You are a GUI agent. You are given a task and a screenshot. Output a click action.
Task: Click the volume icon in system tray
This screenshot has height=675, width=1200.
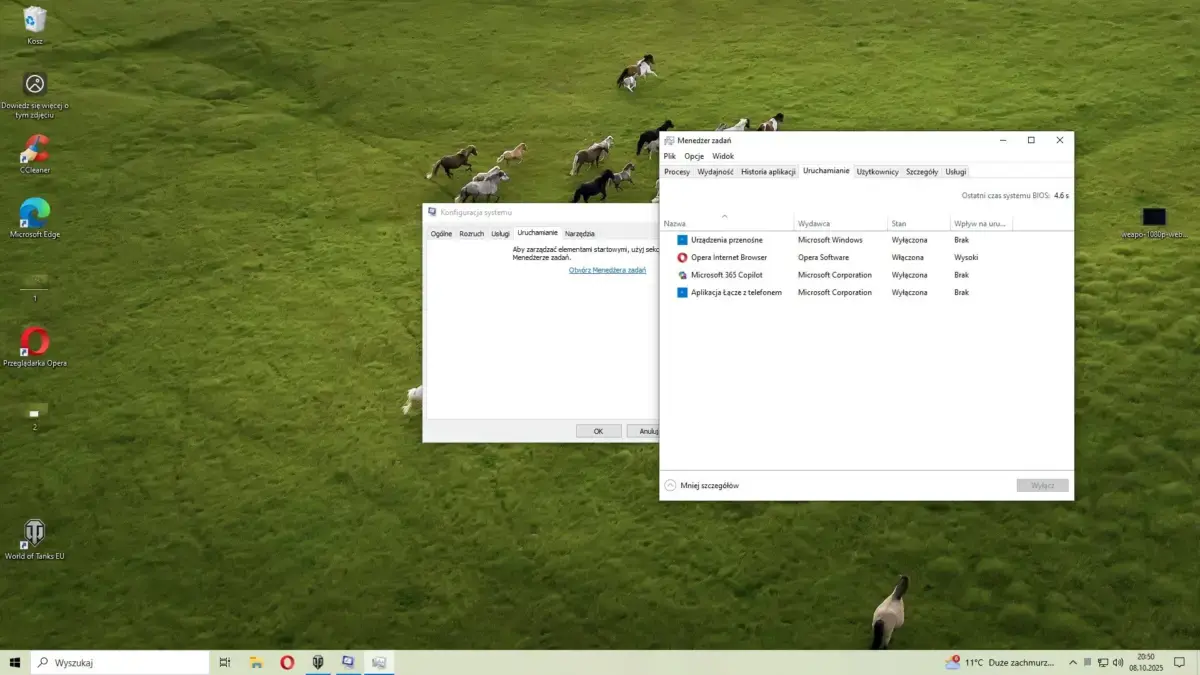pos(1118,662)
